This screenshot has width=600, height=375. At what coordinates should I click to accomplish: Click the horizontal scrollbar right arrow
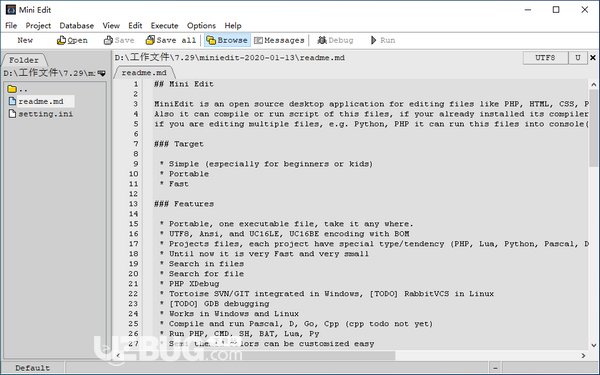[583, 355]
